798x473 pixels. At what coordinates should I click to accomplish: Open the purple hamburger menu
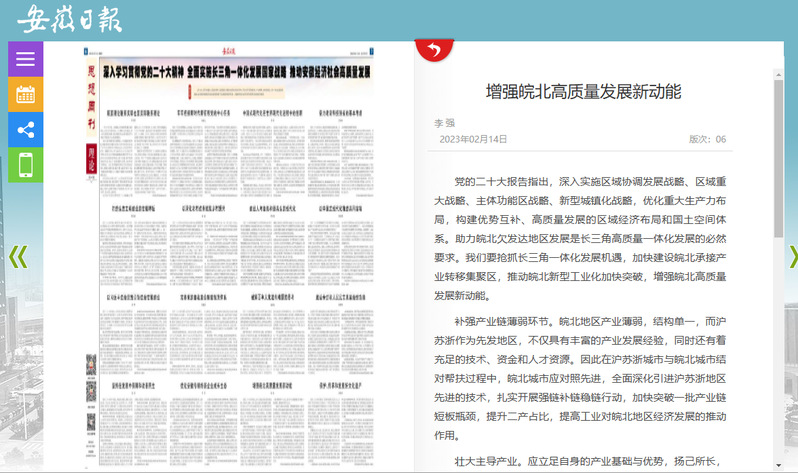tap(25, 59)
